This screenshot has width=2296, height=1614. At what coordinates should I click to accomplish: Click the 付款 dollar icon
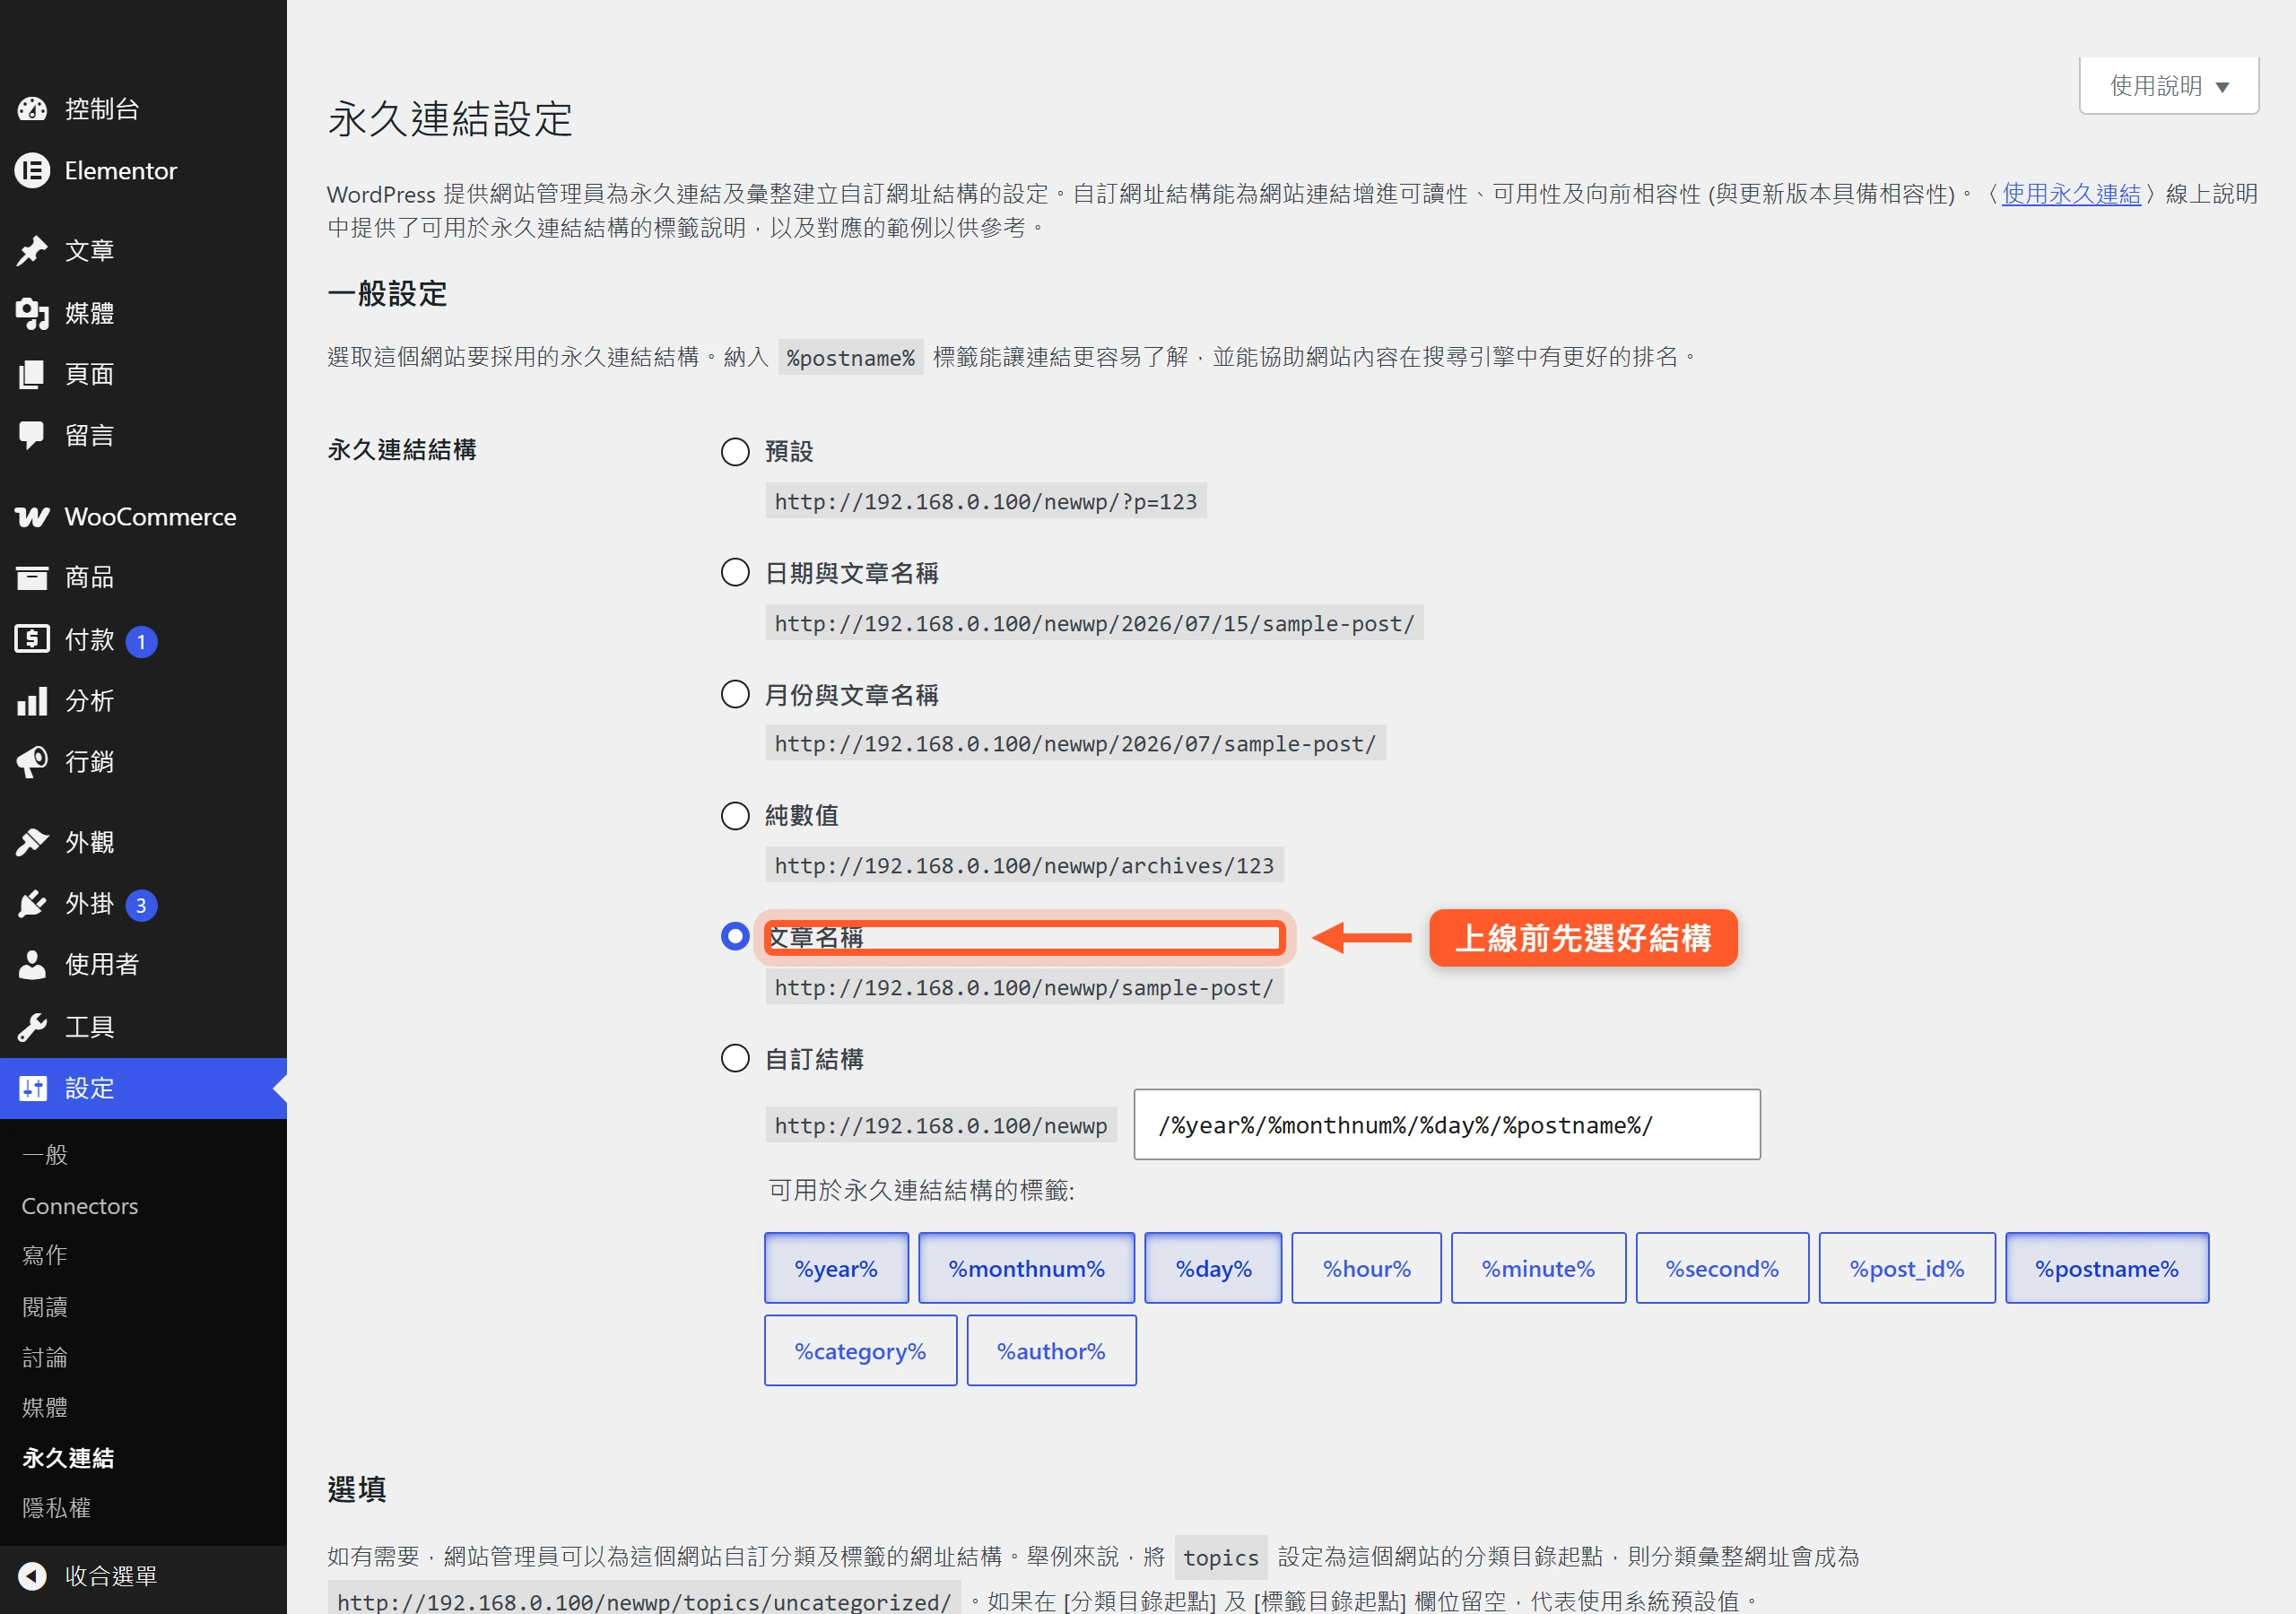32,639
